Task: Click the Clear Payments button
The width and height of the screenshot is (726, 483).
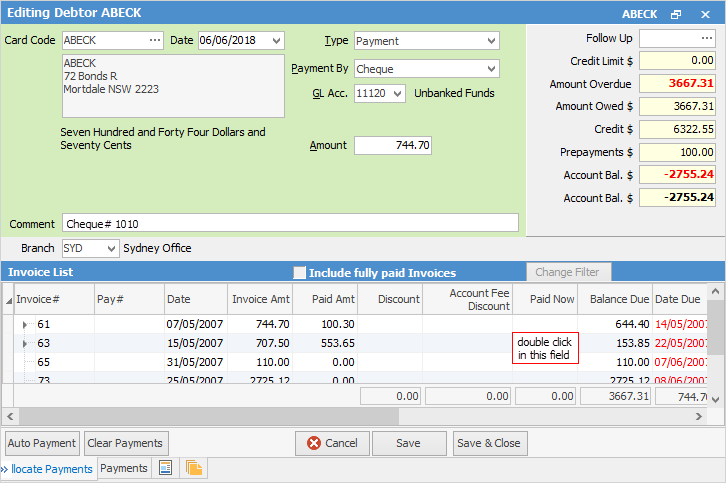Action: (125, 443)
